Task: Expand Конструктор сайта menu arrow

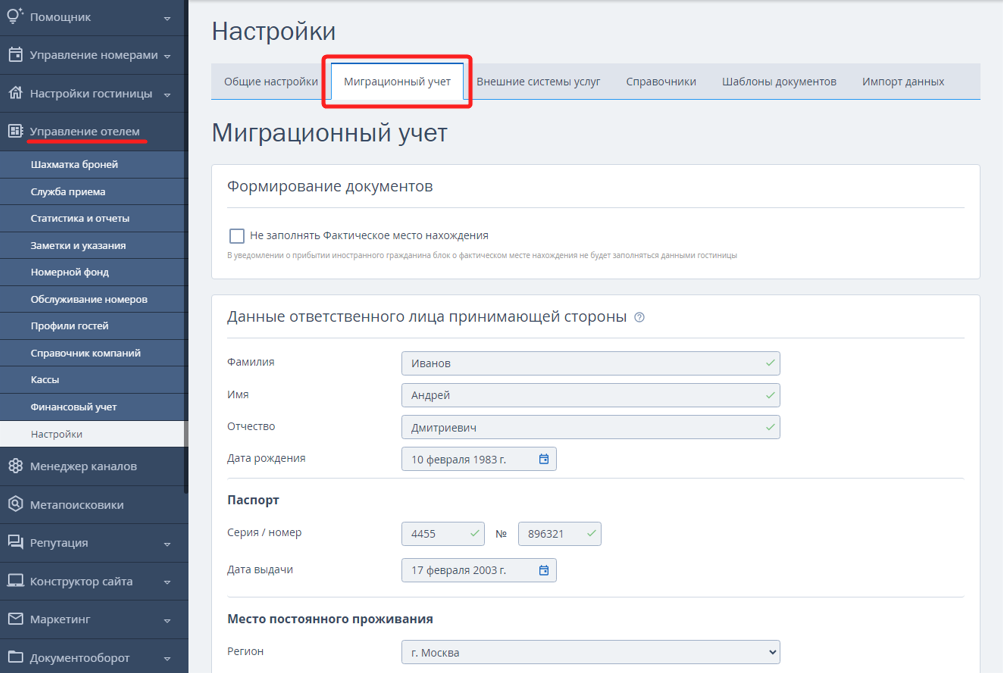Action: click(x=167, y=583)
